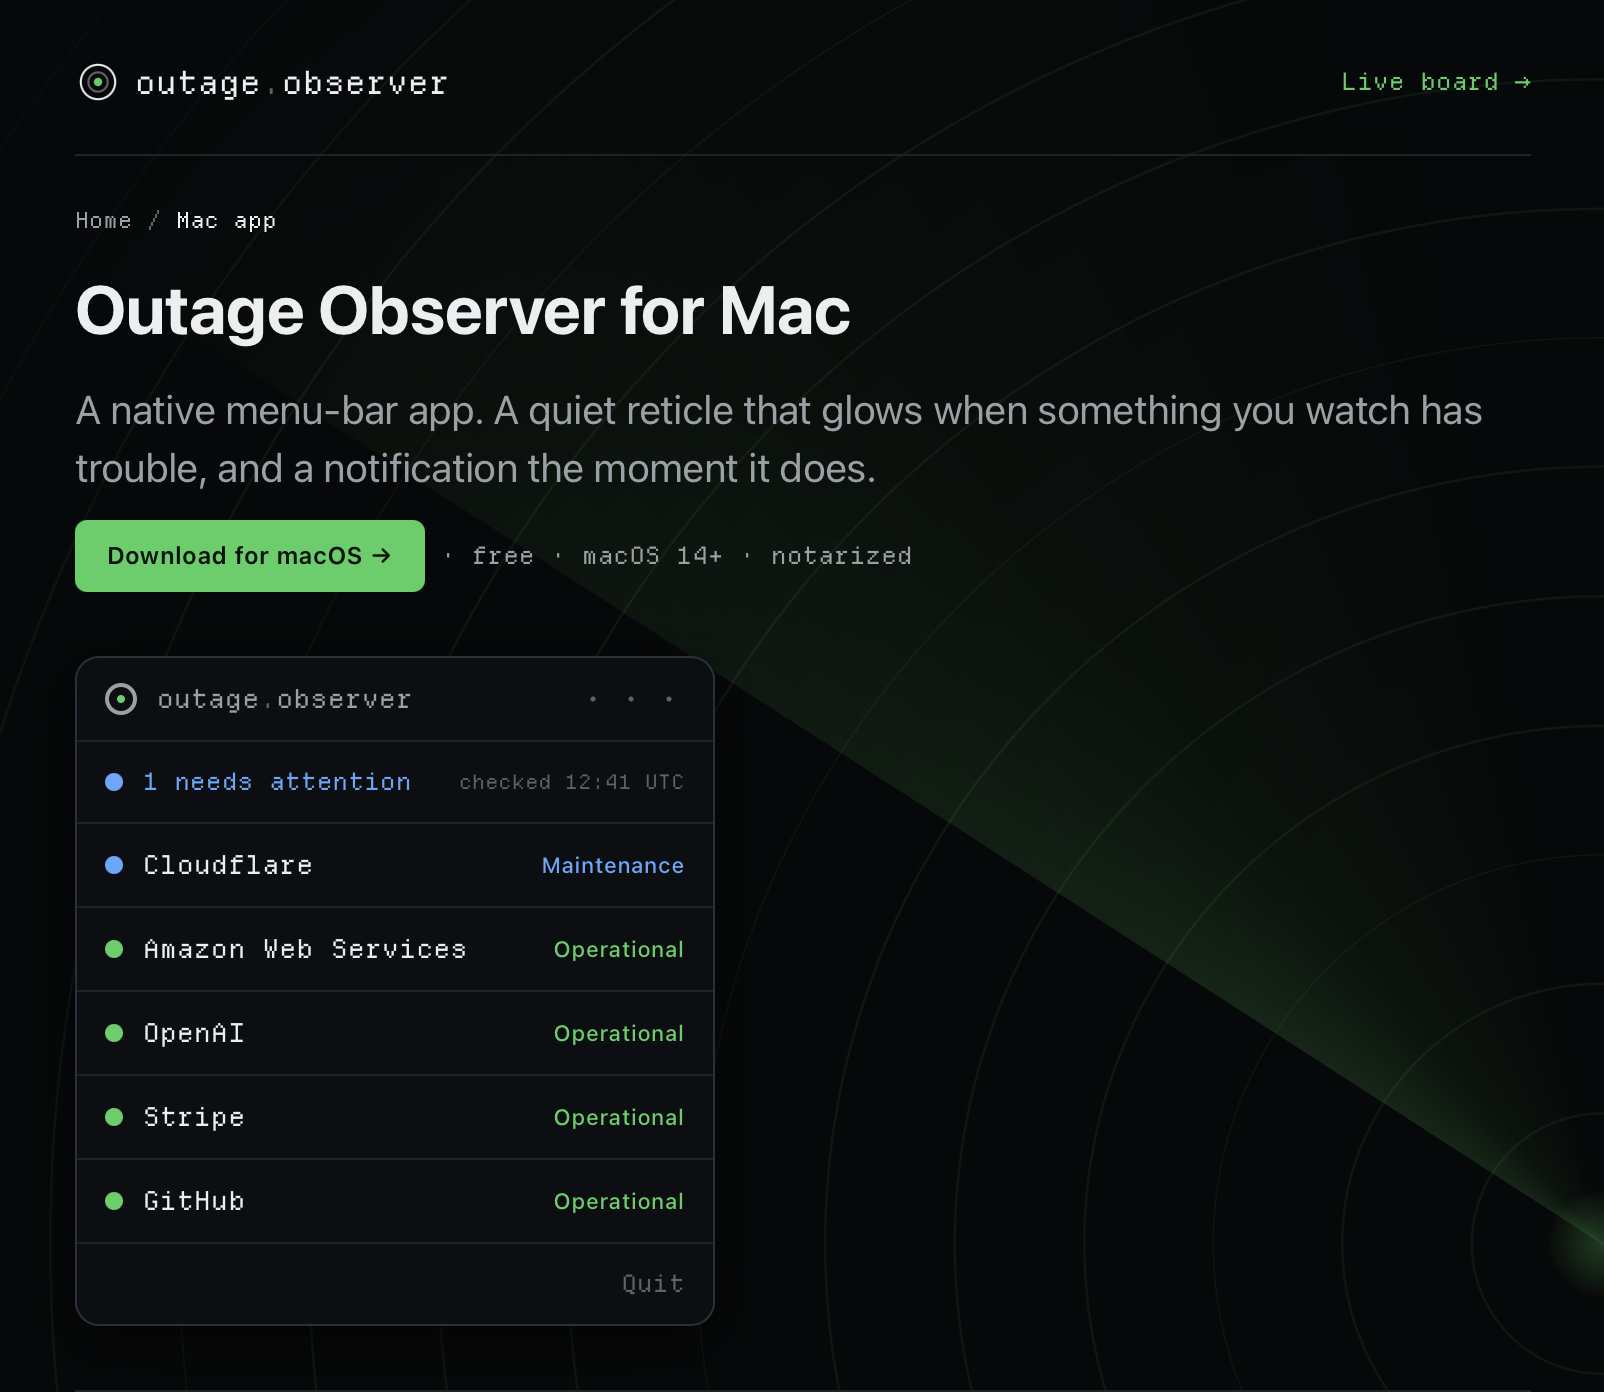Click the Download for macOS button
The width and height of the screenshot is (1604, 1392).
click(250, 556)
